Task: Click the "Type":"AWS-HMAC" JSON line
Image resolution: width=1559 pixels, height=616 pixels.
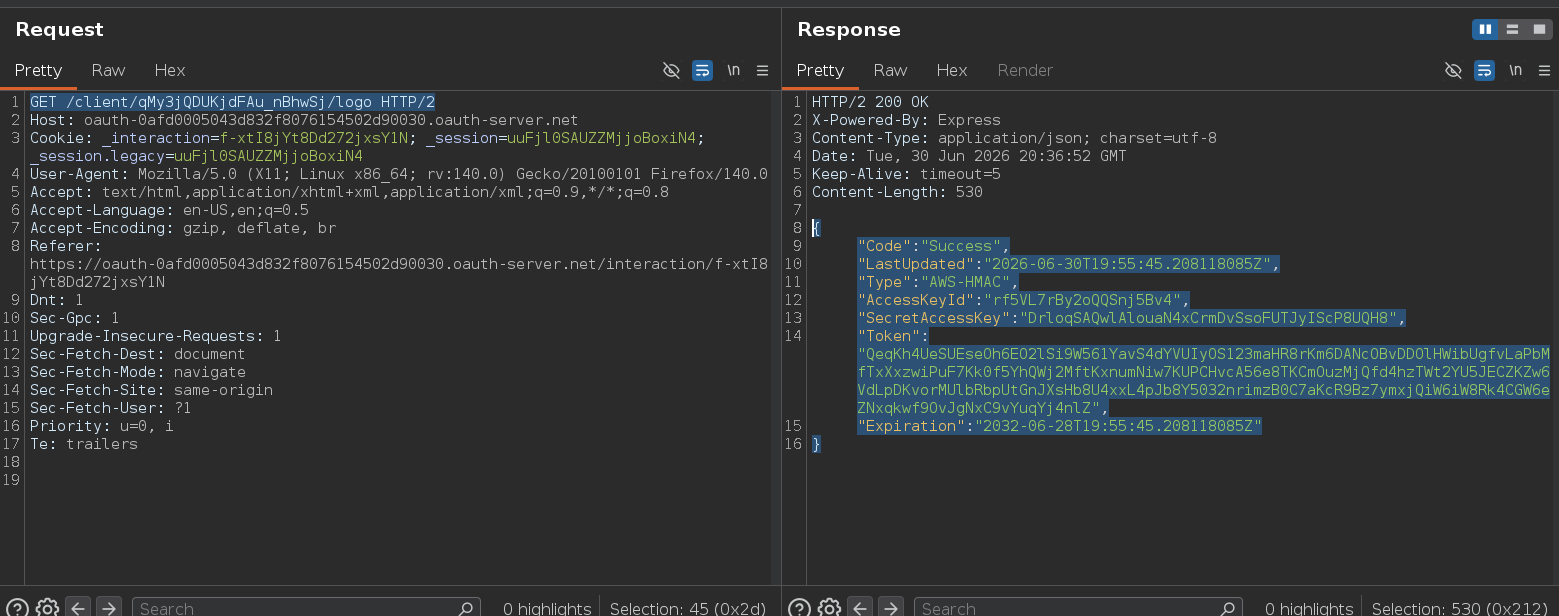Action: point(938,282)
